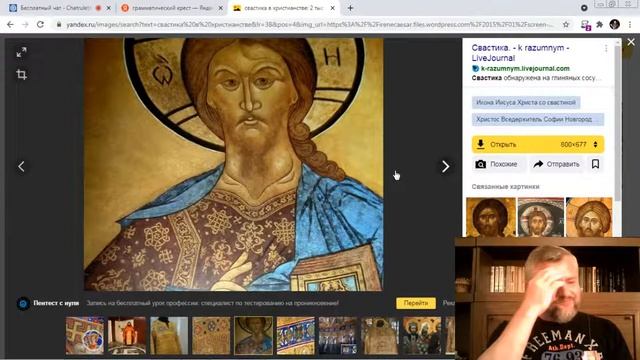Select the colorful ornament band thumbnail
The height and width of the screenshot is (360, 640).
[296, 335]
